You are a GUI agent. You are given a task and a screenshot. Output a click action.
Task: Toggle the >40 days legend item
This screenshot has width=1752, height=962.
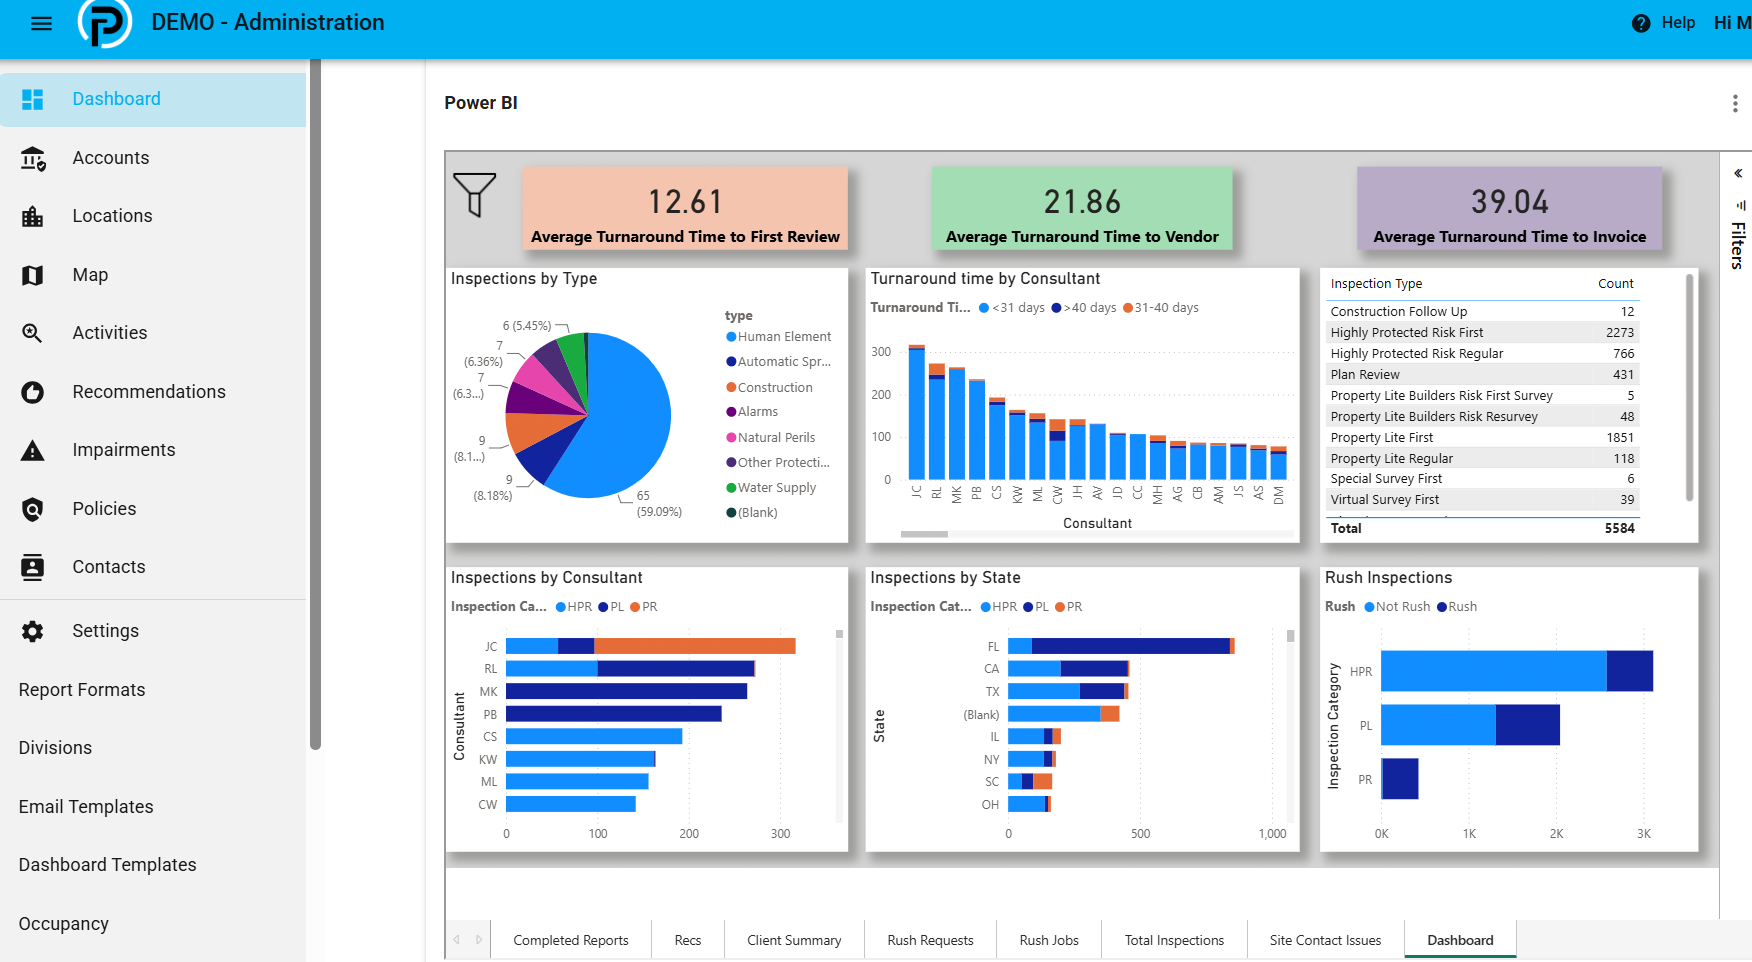tap(1084, 308)
